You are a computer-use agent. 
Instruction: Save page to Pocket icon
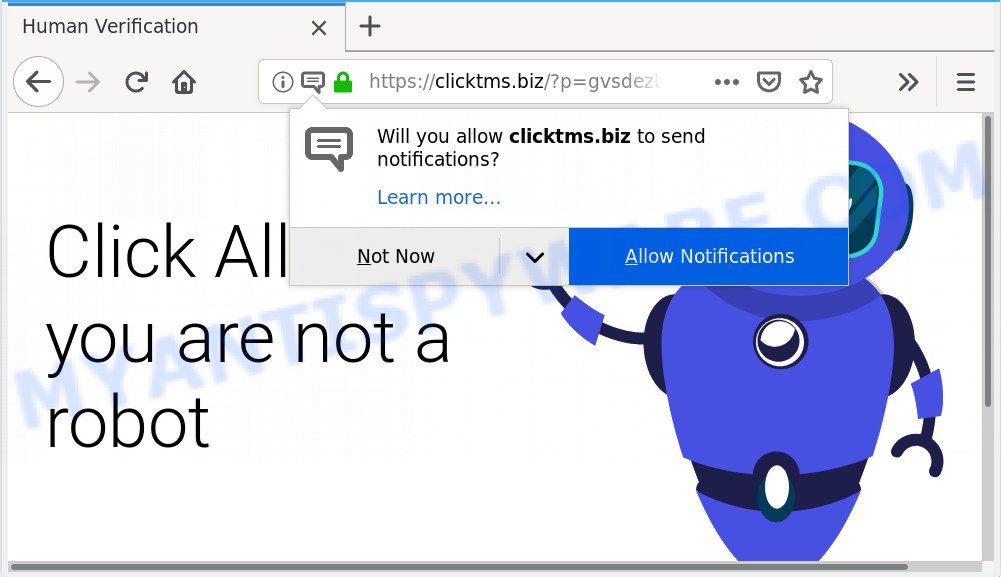[x=769, y=82]
